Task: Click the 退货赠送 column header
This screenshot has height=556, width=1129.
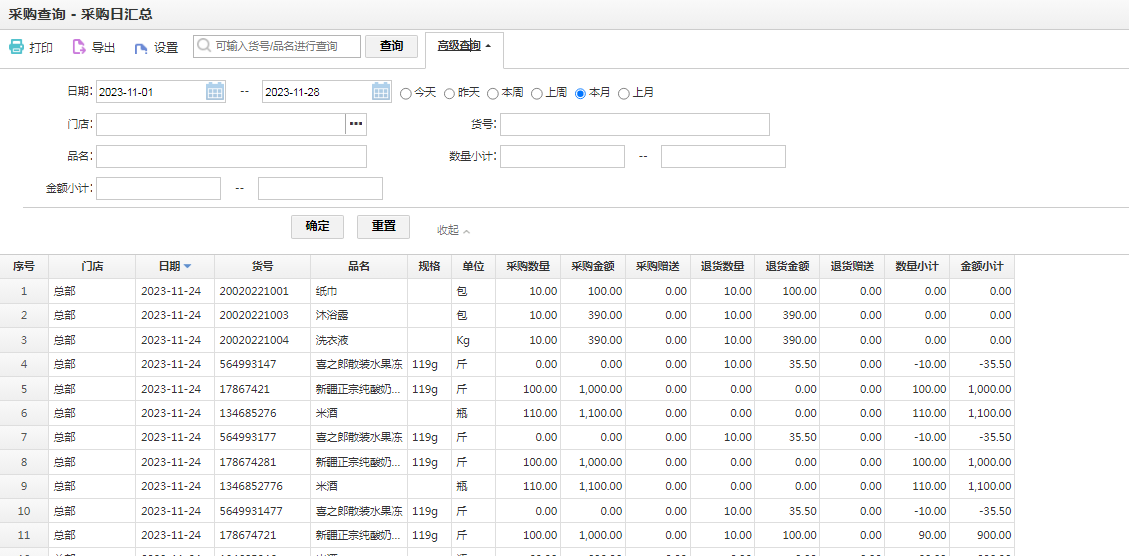Action: pos(853,266)
